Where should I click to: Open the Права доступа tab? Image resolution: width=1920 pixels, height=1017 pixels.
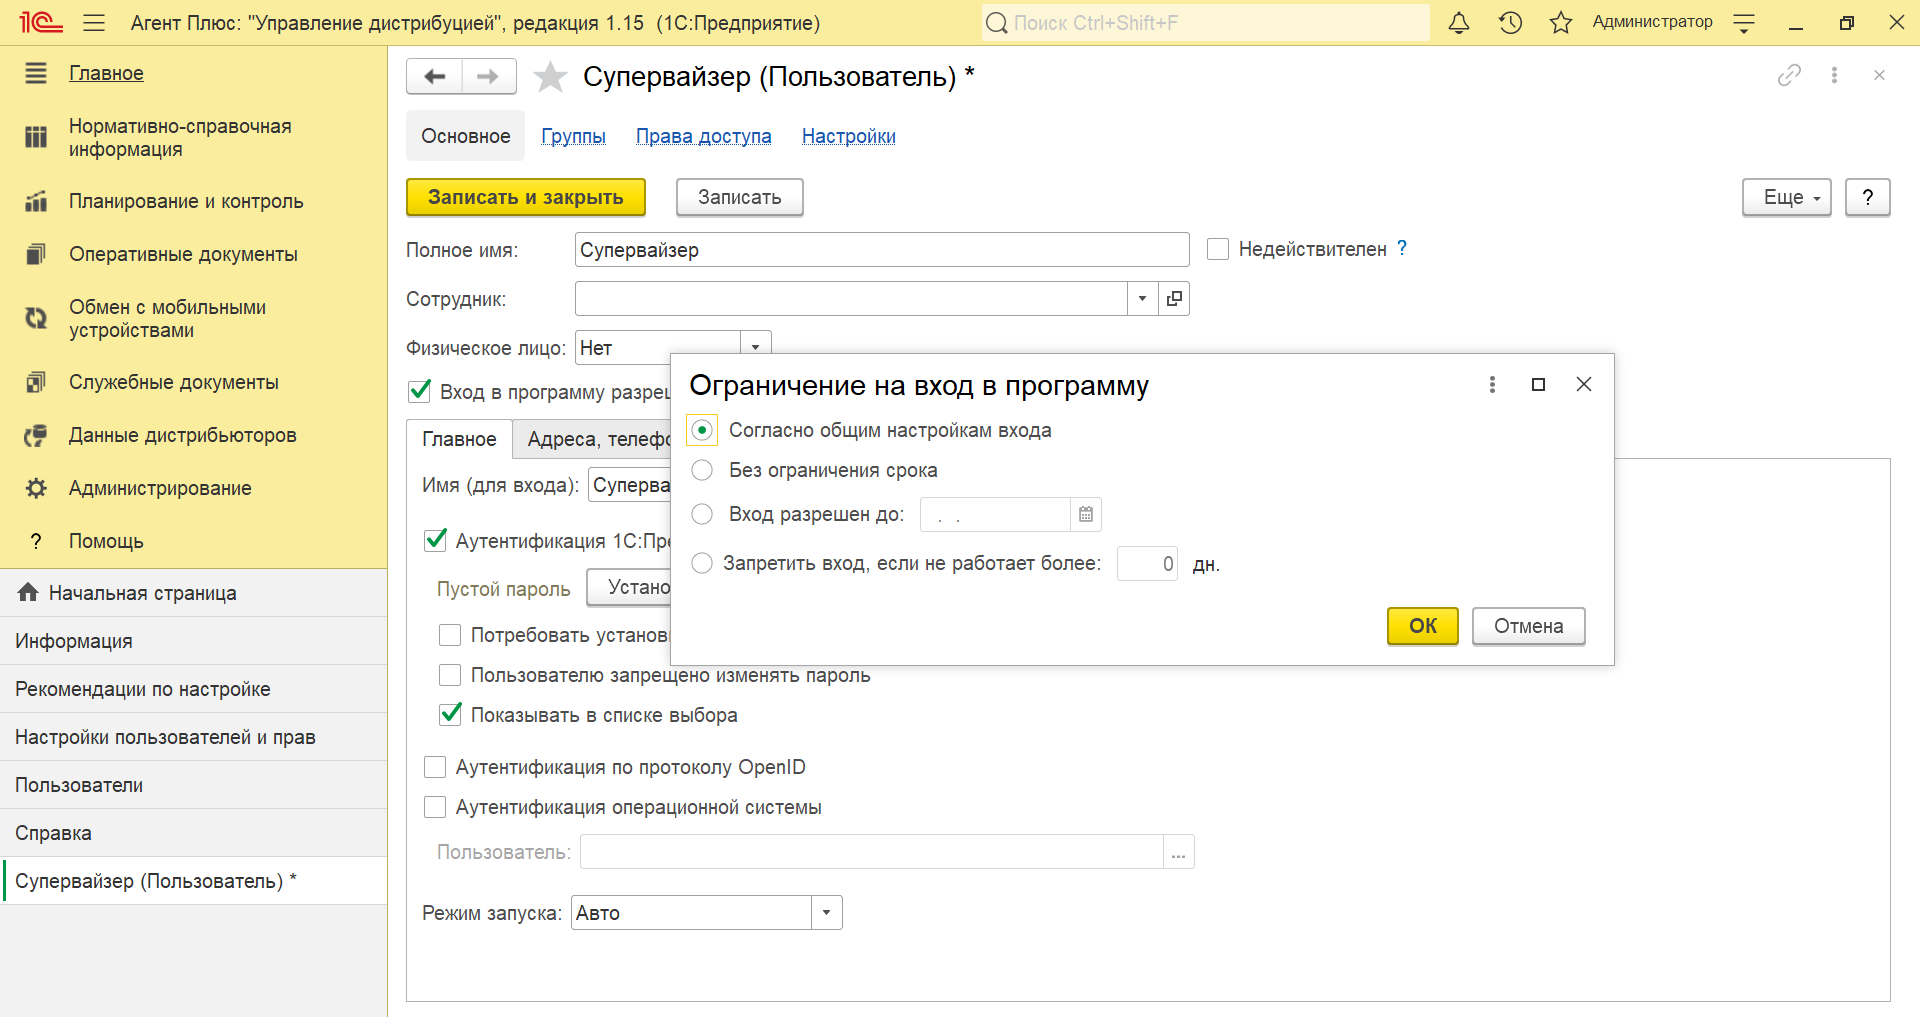coord(704,136)
